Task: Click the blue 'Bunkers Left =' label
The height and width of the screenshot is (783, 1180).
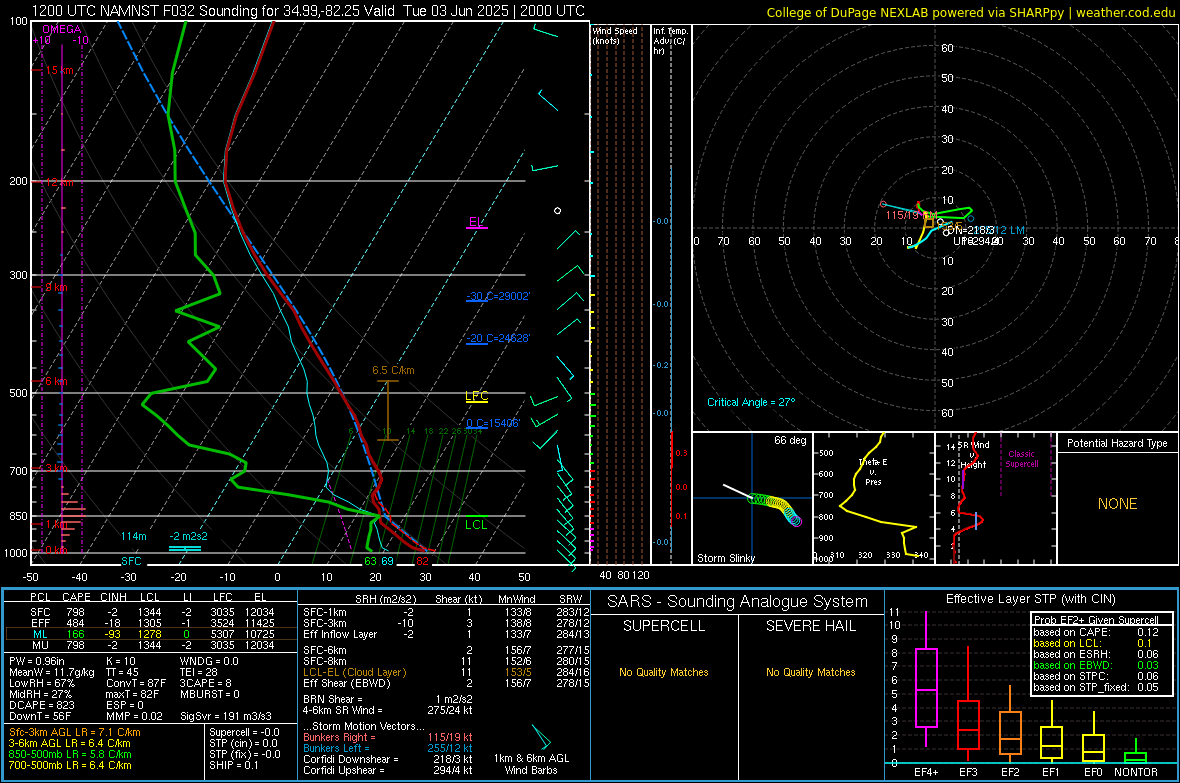Action: tap(336, 748)
